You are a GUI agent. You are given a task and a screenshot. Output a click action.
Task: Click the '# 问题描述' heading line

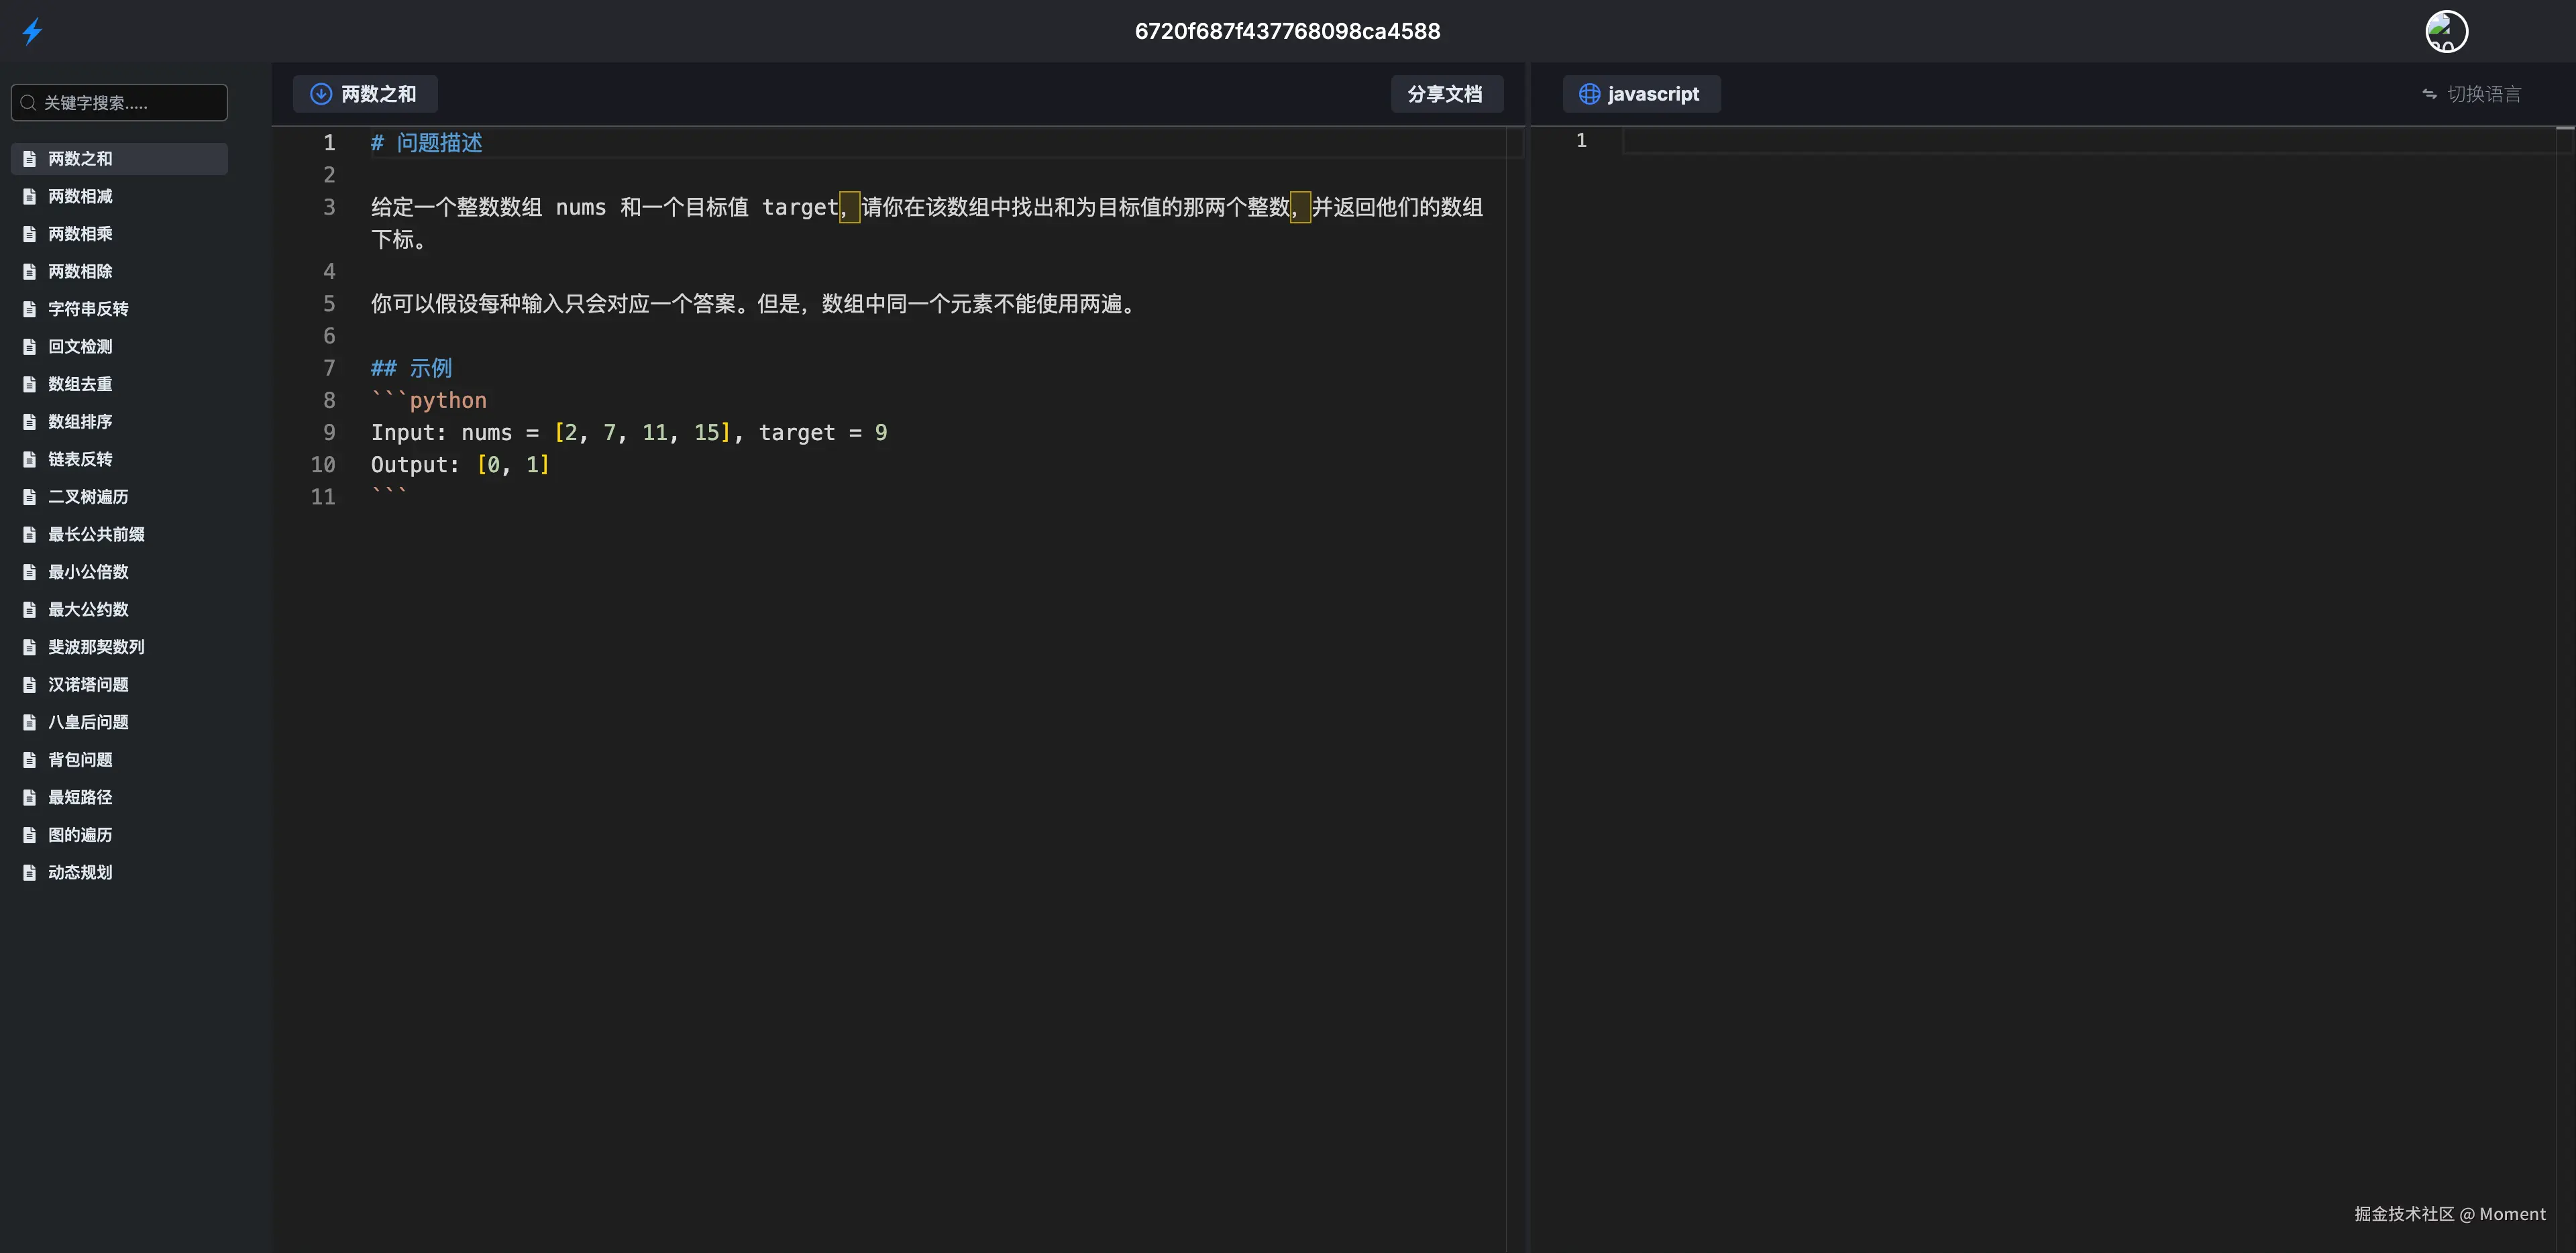point(427,143)
